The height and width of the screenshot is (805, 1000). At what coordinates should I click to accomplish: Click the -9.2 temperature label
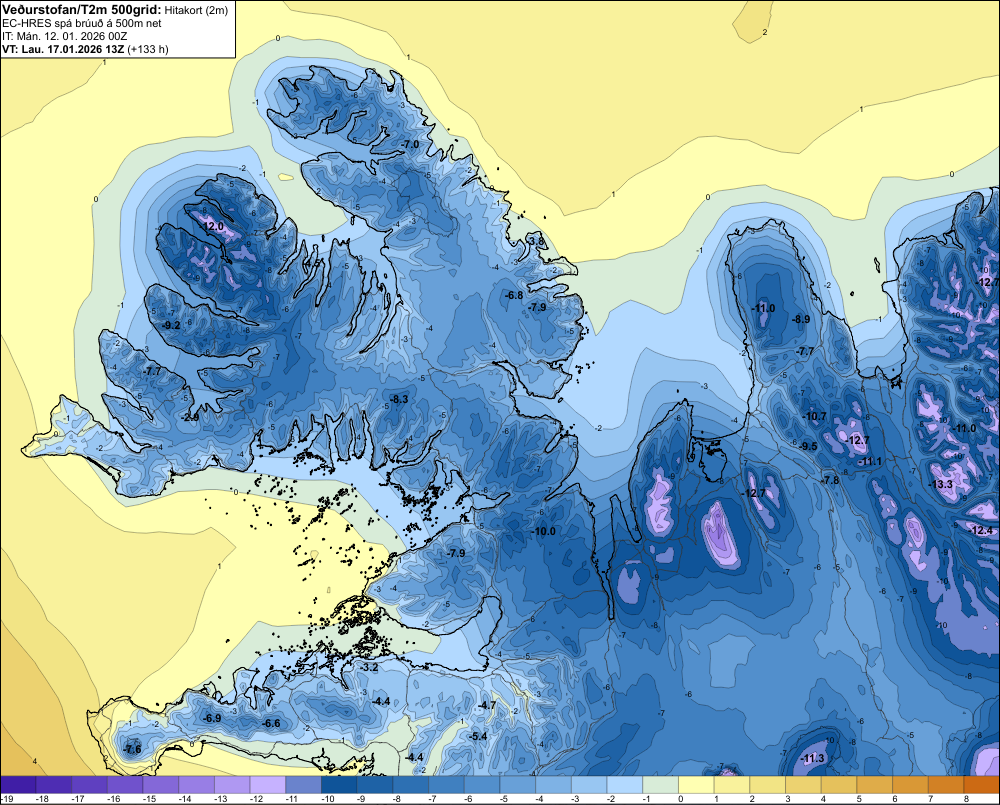170,325
